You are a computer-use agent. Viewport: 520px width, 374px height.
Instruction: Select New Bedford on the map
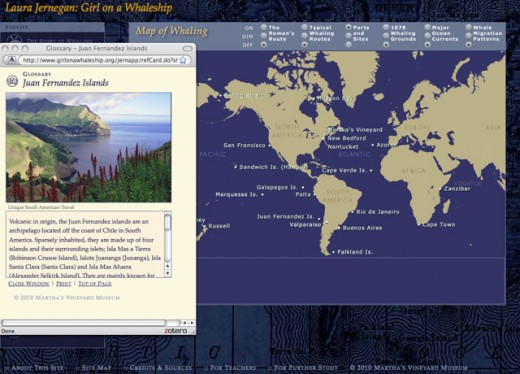[x=347, y=138]
